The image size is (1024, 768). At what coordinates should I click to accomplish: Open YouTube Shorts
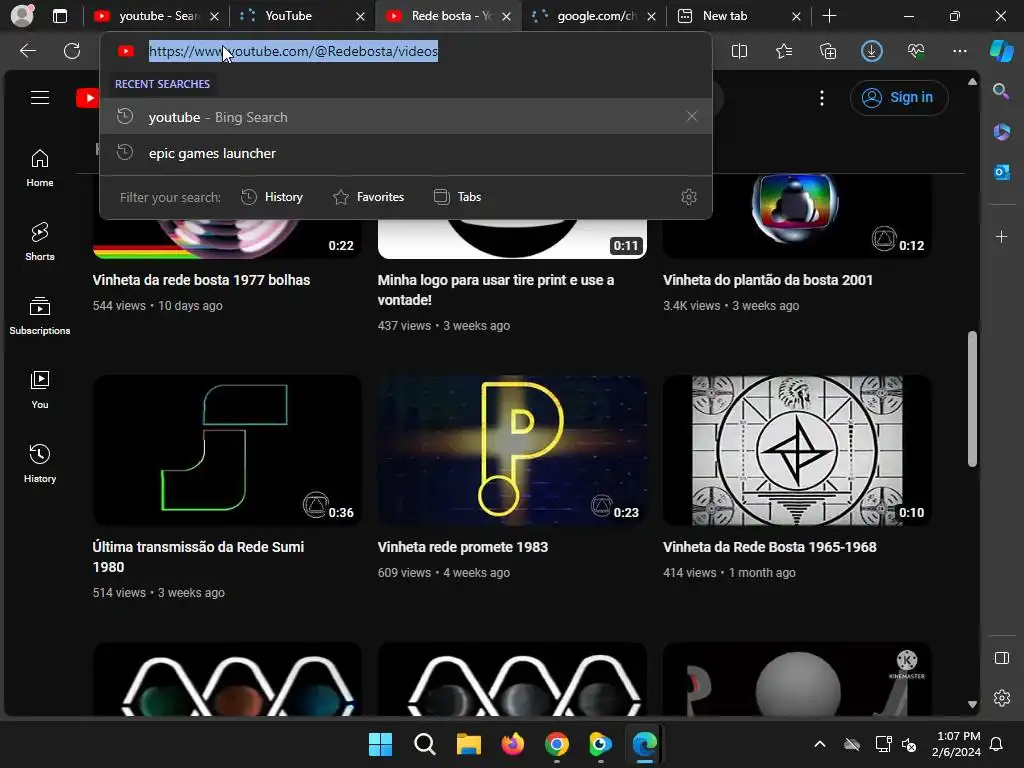[x=40, y=242]
